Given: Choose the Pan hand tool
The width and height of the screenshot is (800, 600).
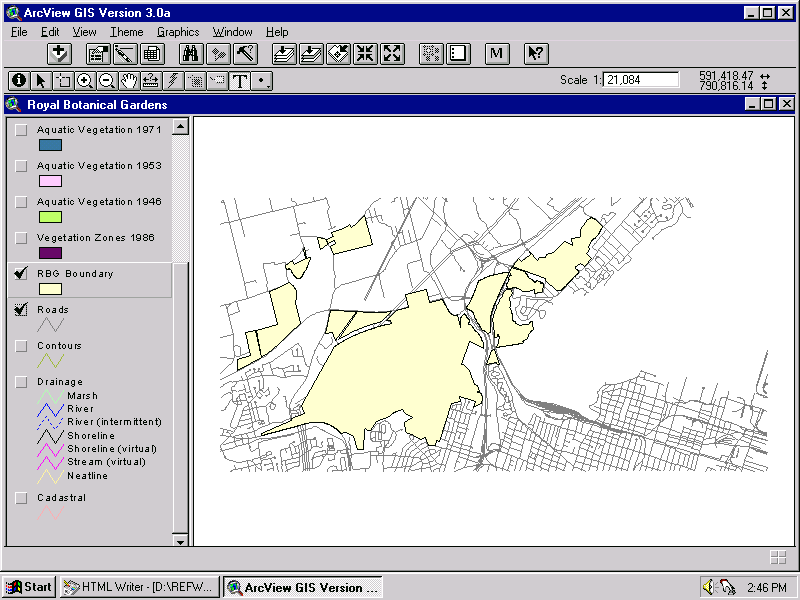Looking at the screenshot, I should coord(129,81).
